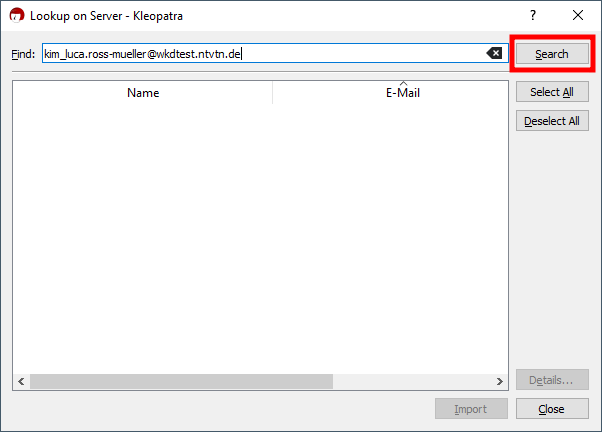Screen dimensions: 602x432
Task: Click the Find label beside the input
Action: tap(23, 54)
